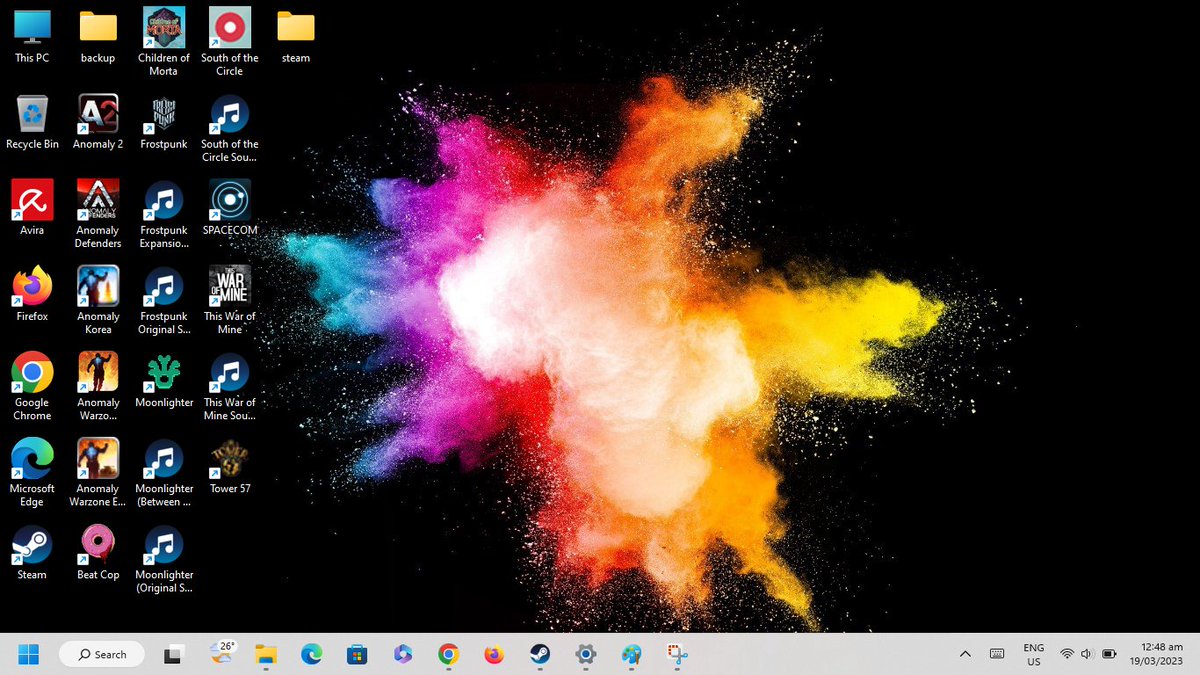Select the Frostpunk game shortcut
The image size is (1200, 675).
click(164, 122)
